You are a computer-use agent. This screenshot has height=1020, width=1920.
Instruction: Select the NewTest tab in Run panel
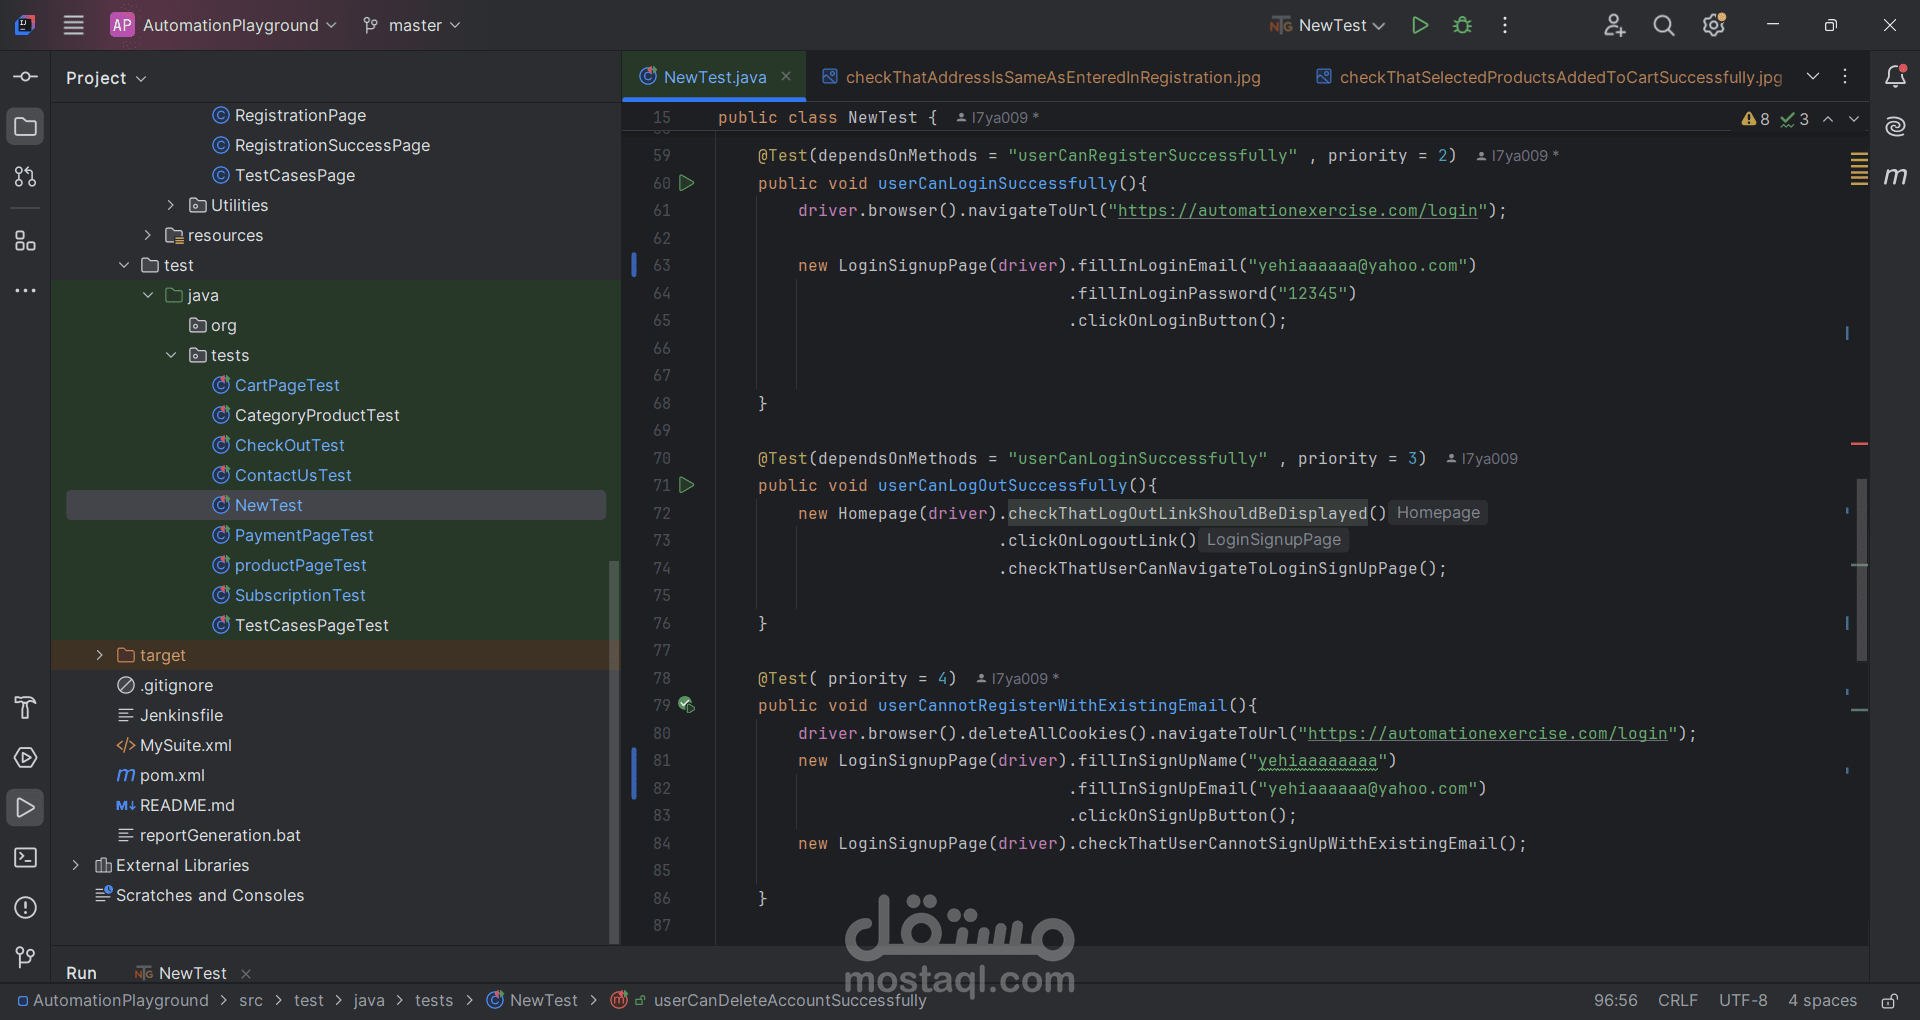tap(181, 973)
